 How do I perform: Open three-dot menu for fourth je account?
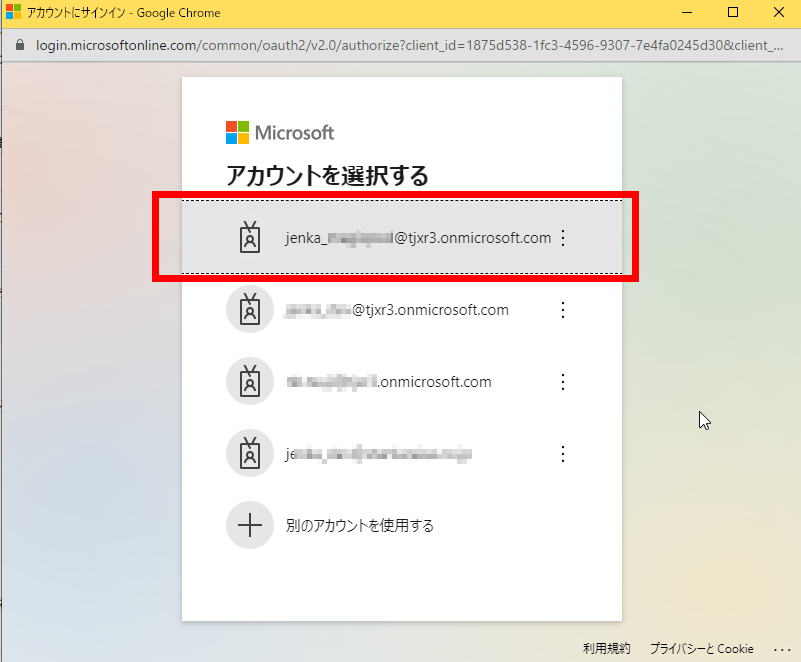562,454
